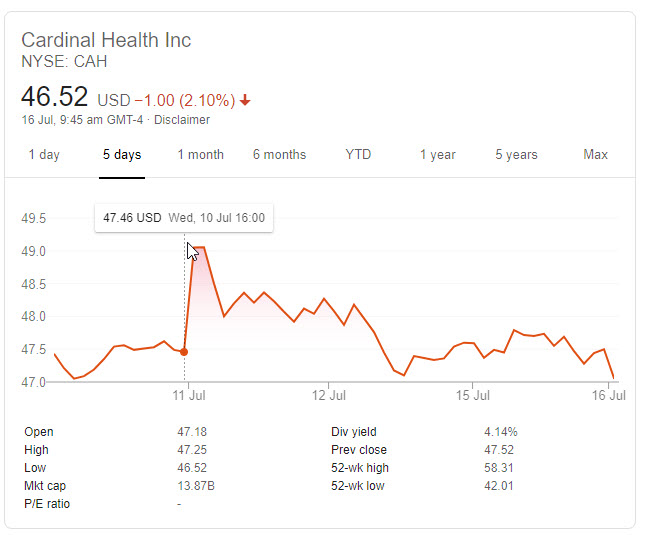Screen dimensions: 645x541
Task: Click the Cardinal Health Inc title
Action: (106, 40)
